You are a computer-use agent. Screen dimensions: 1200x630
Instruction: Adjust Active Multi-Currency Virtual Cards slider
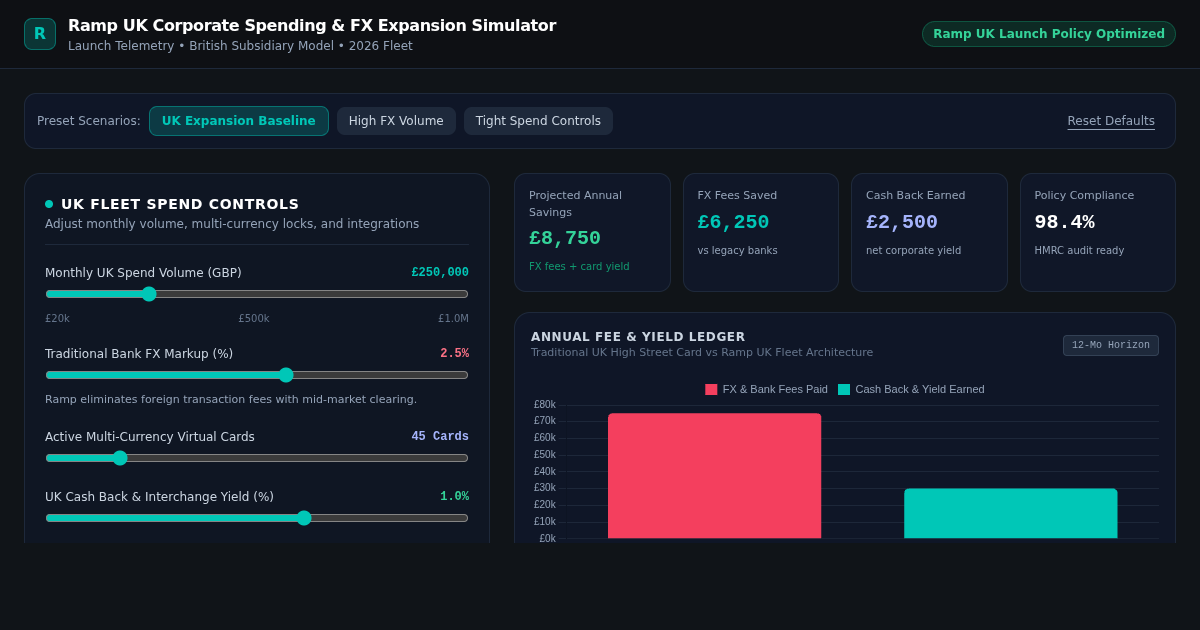tap(257, 458)
